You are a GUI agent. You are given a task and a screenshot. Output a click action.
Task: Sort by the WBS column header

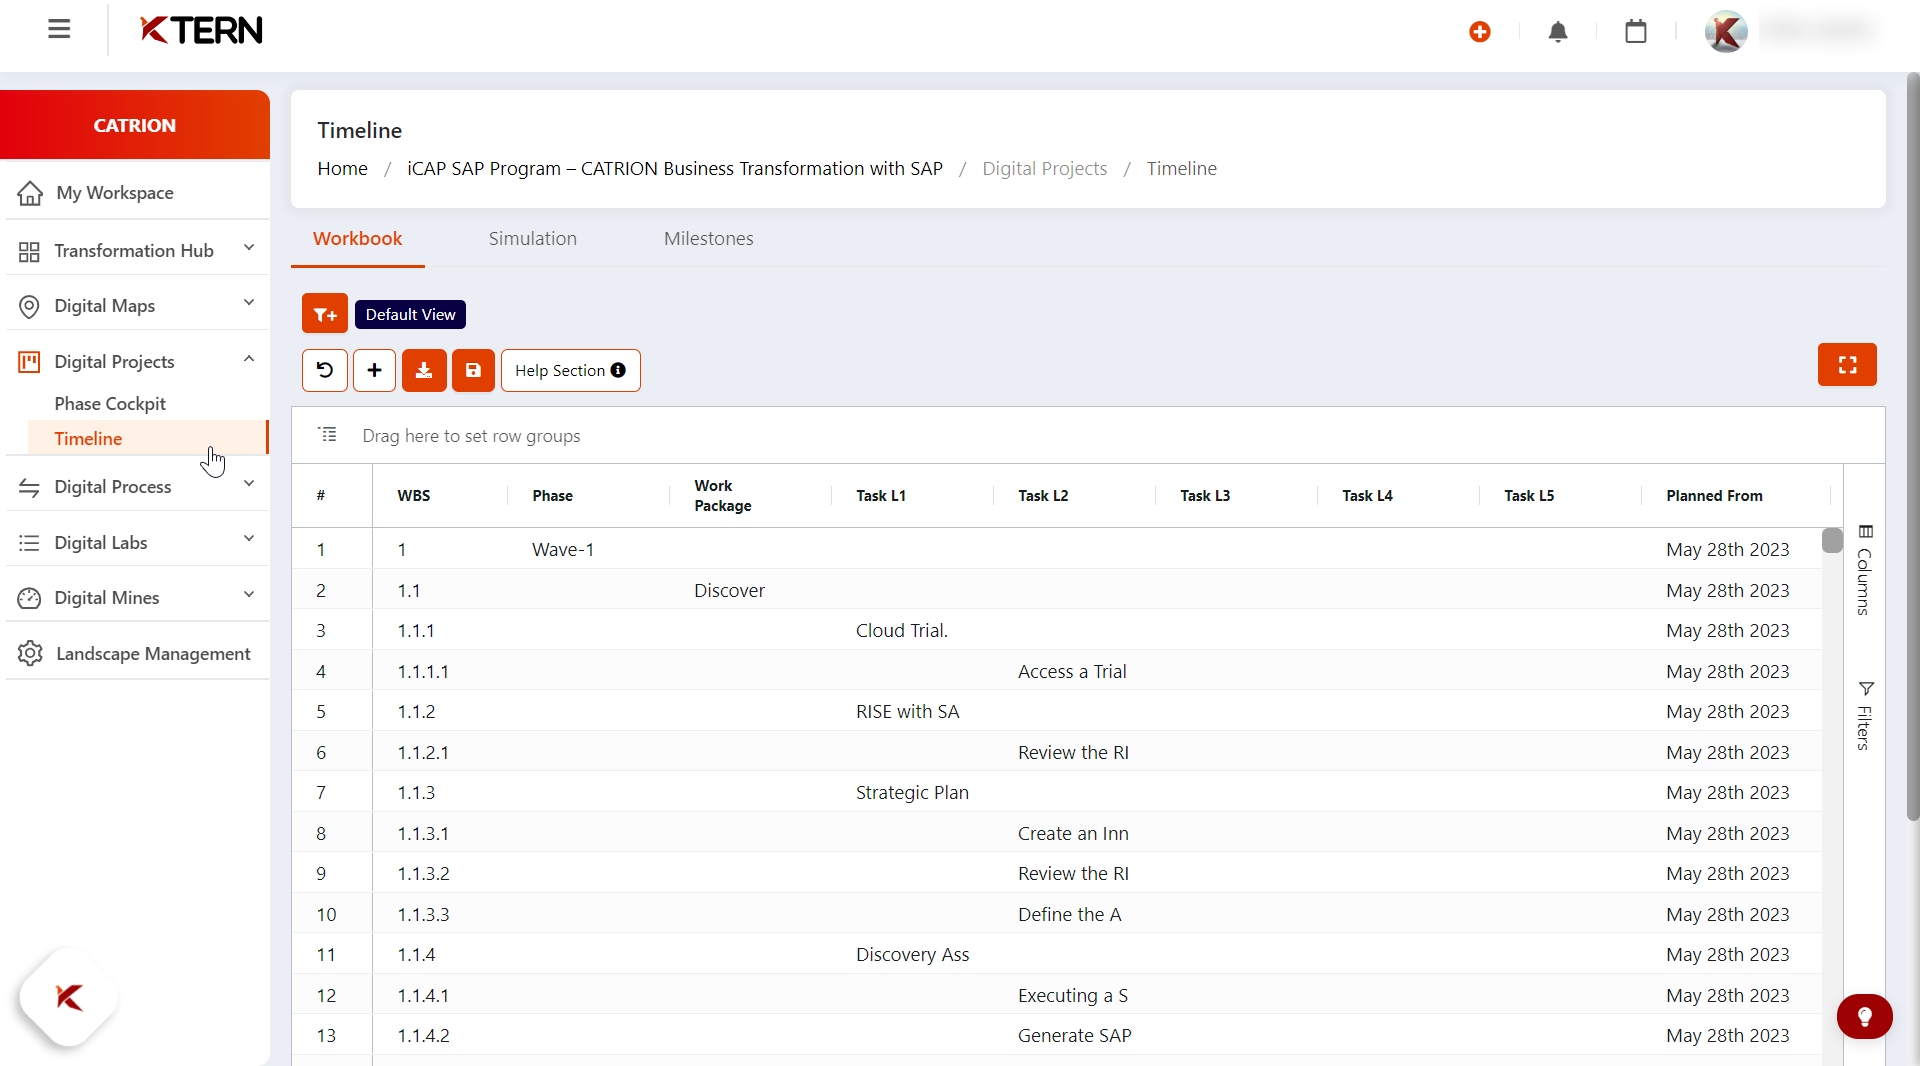coord(413,496)
